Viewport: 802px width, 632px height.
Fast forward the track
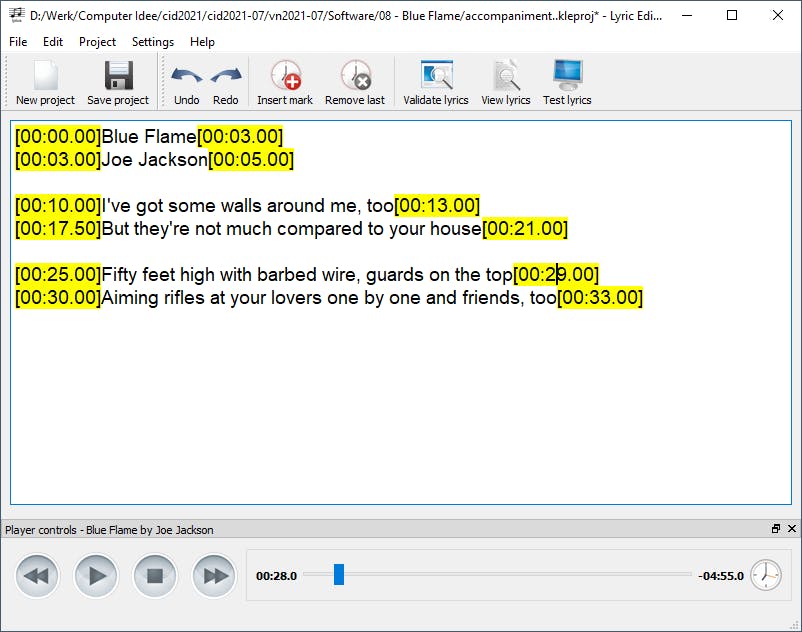pos(214,576)
